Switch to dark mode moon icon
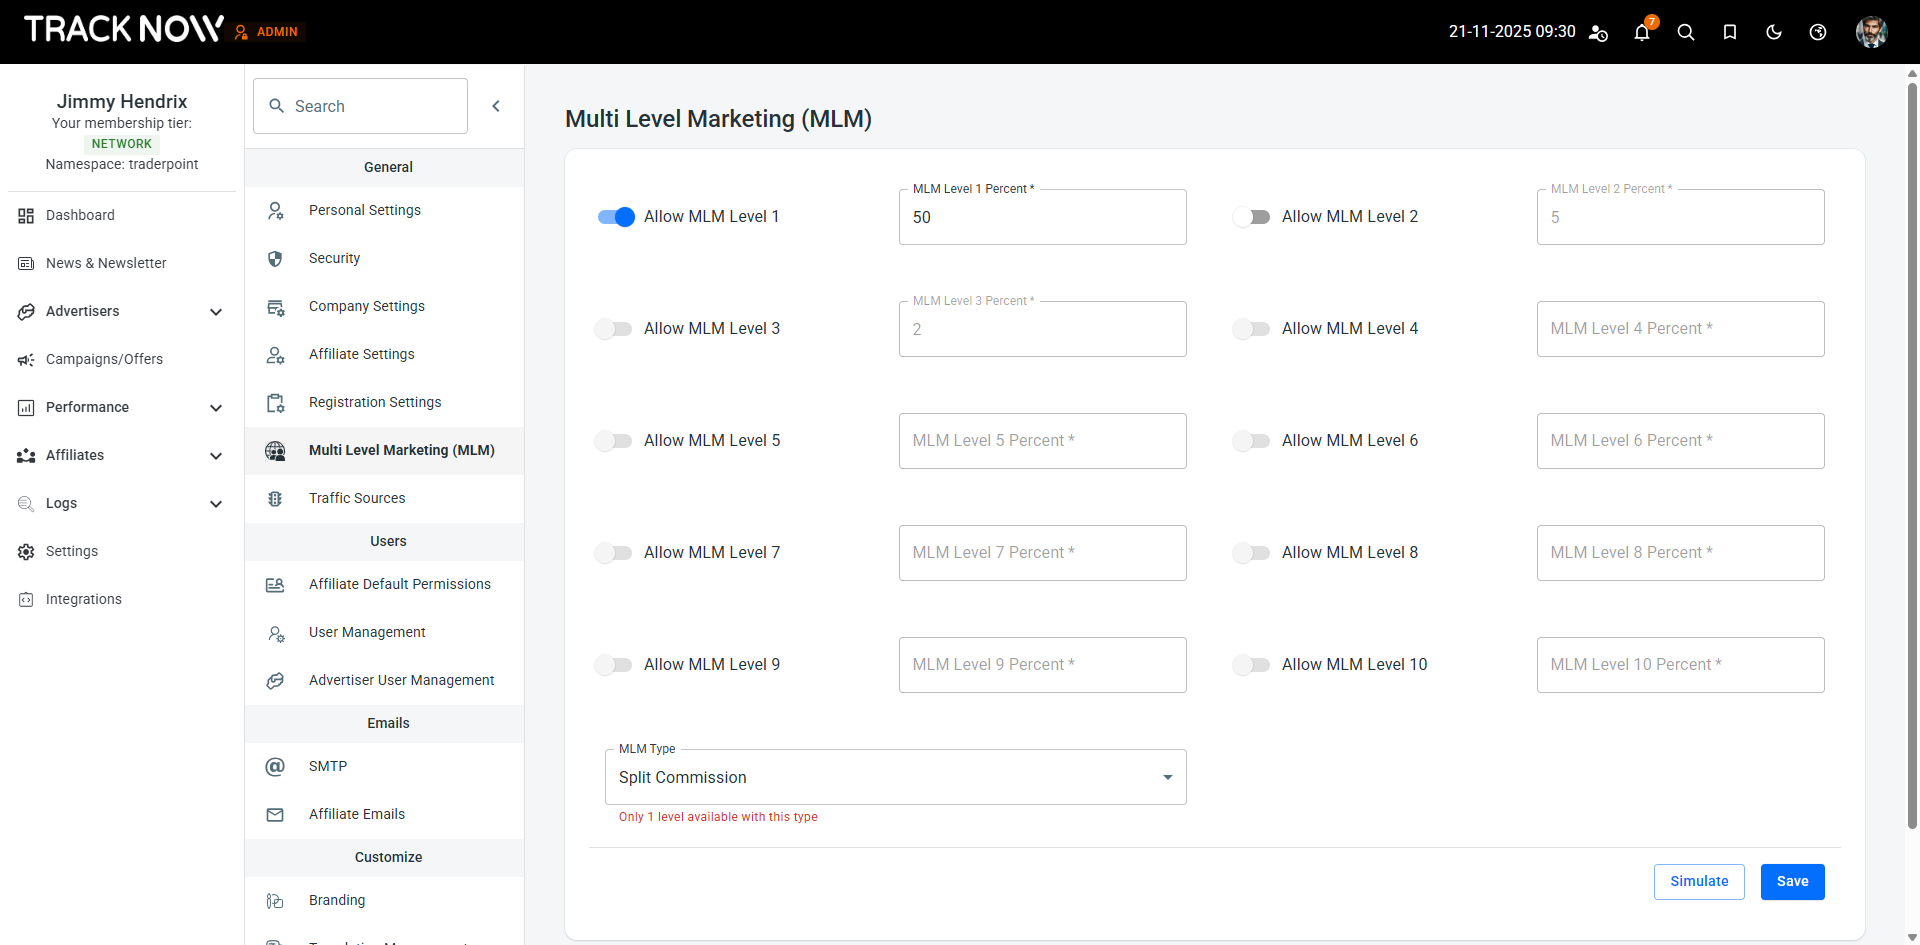Image resolution: width=1920 pixels, height=945 pixels. coord(1774,32)
